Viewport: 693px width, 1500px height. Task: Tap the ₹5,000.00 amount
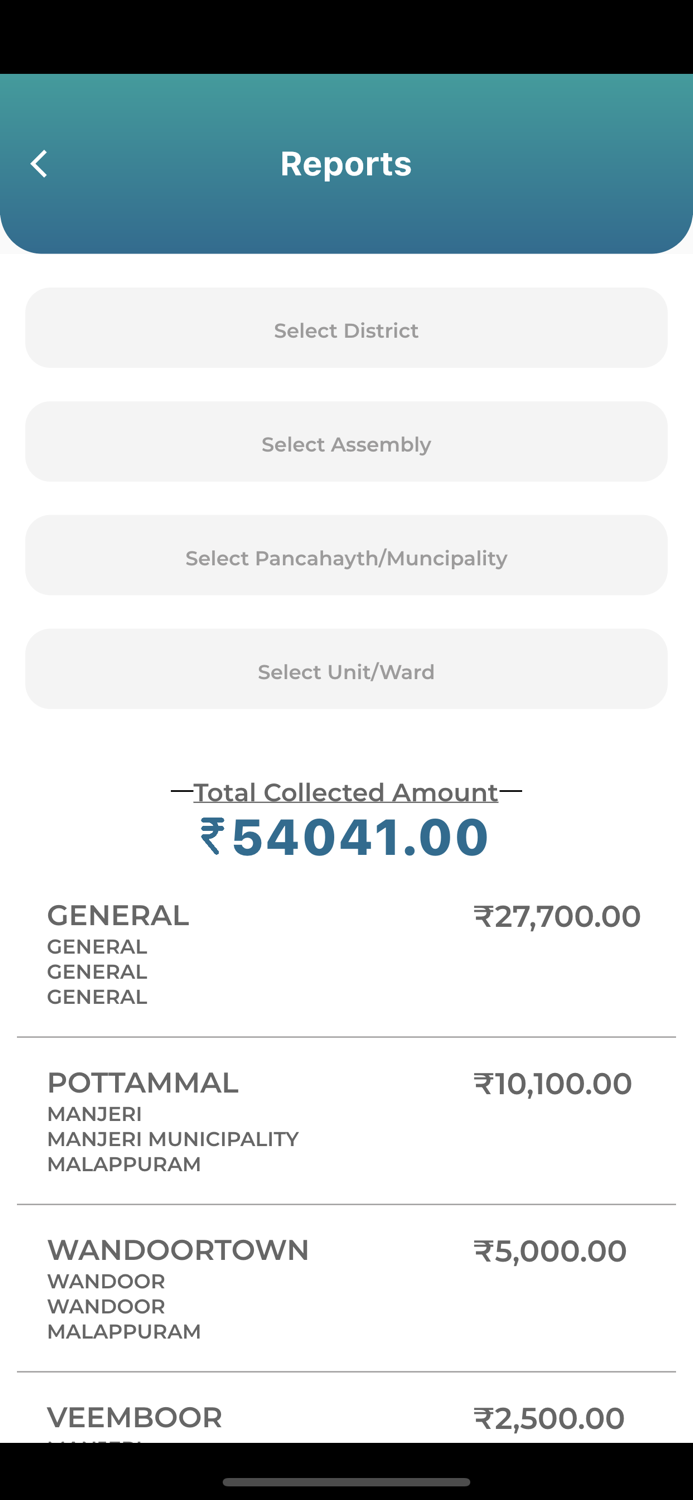tap(549, 1251)
